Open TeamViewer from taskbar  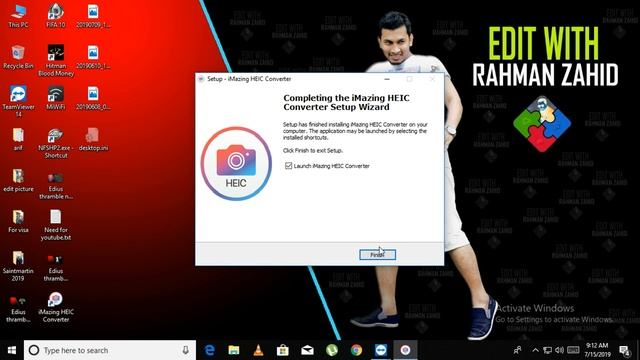coord(381,350)
